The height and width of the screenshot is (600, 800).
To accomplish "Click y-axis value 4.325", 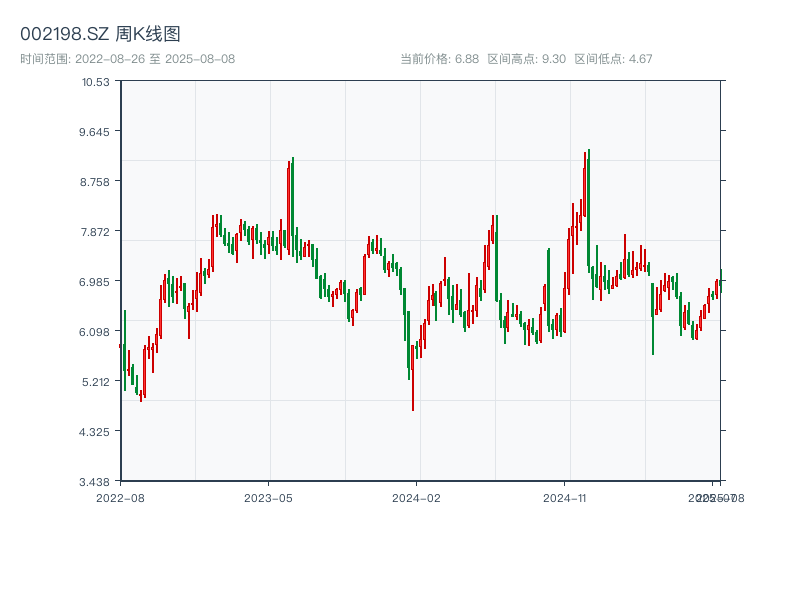I will (94, 432).
